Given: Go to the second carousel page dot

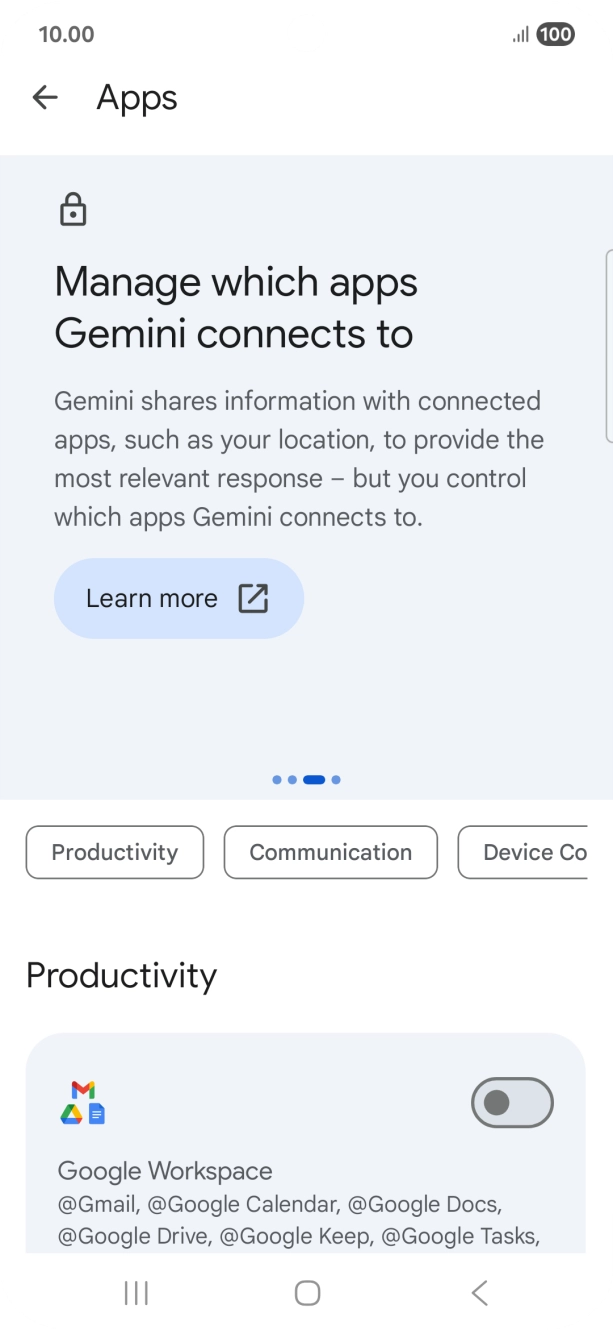Looking at the screenshot, I should pos(292,780).
